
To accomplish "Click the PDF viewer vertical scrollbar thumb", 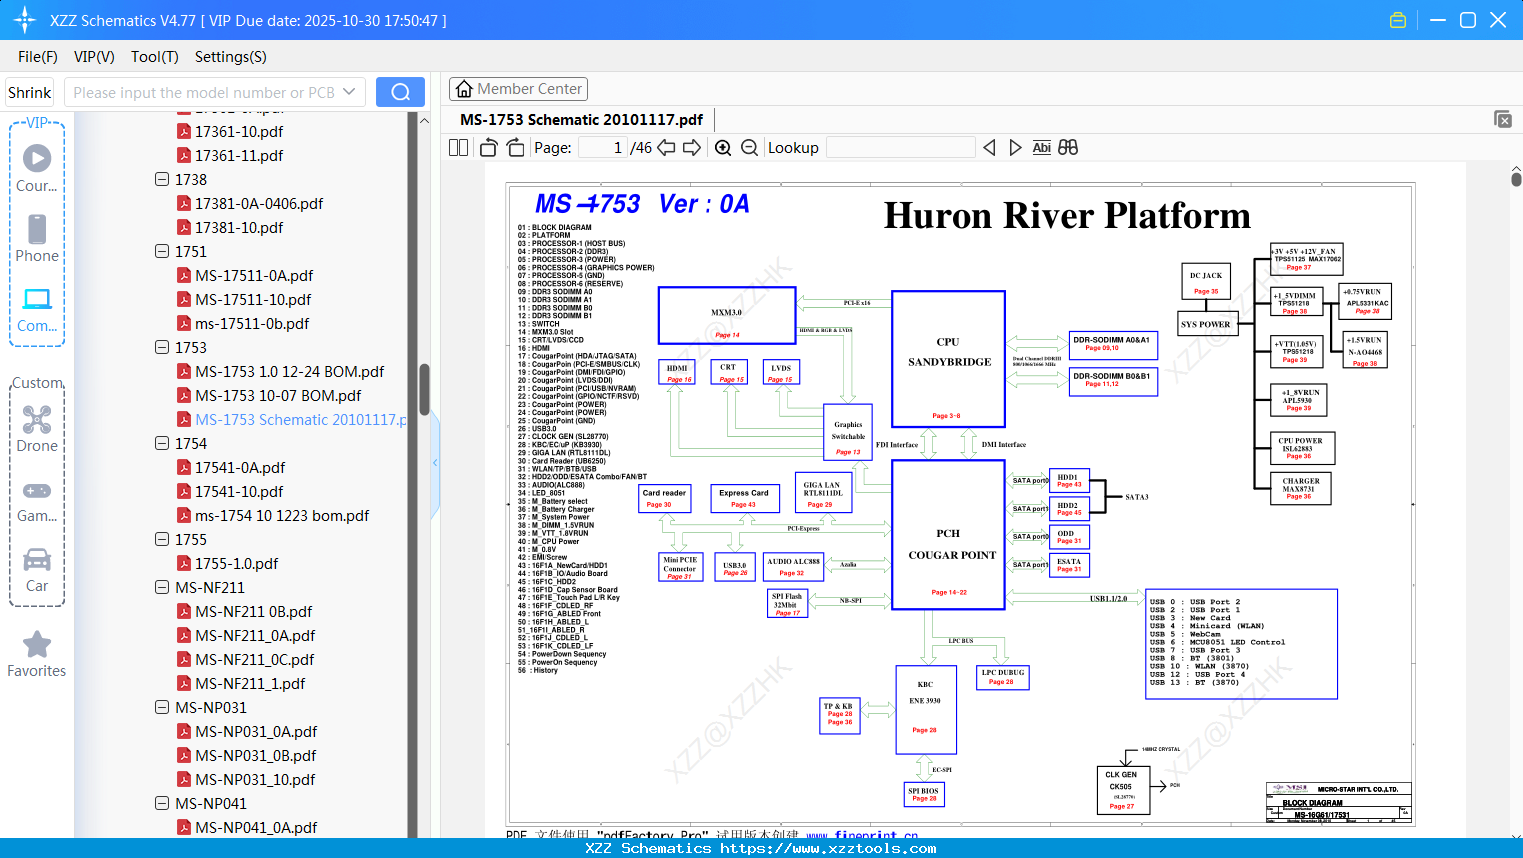I will click(1516, 179).
